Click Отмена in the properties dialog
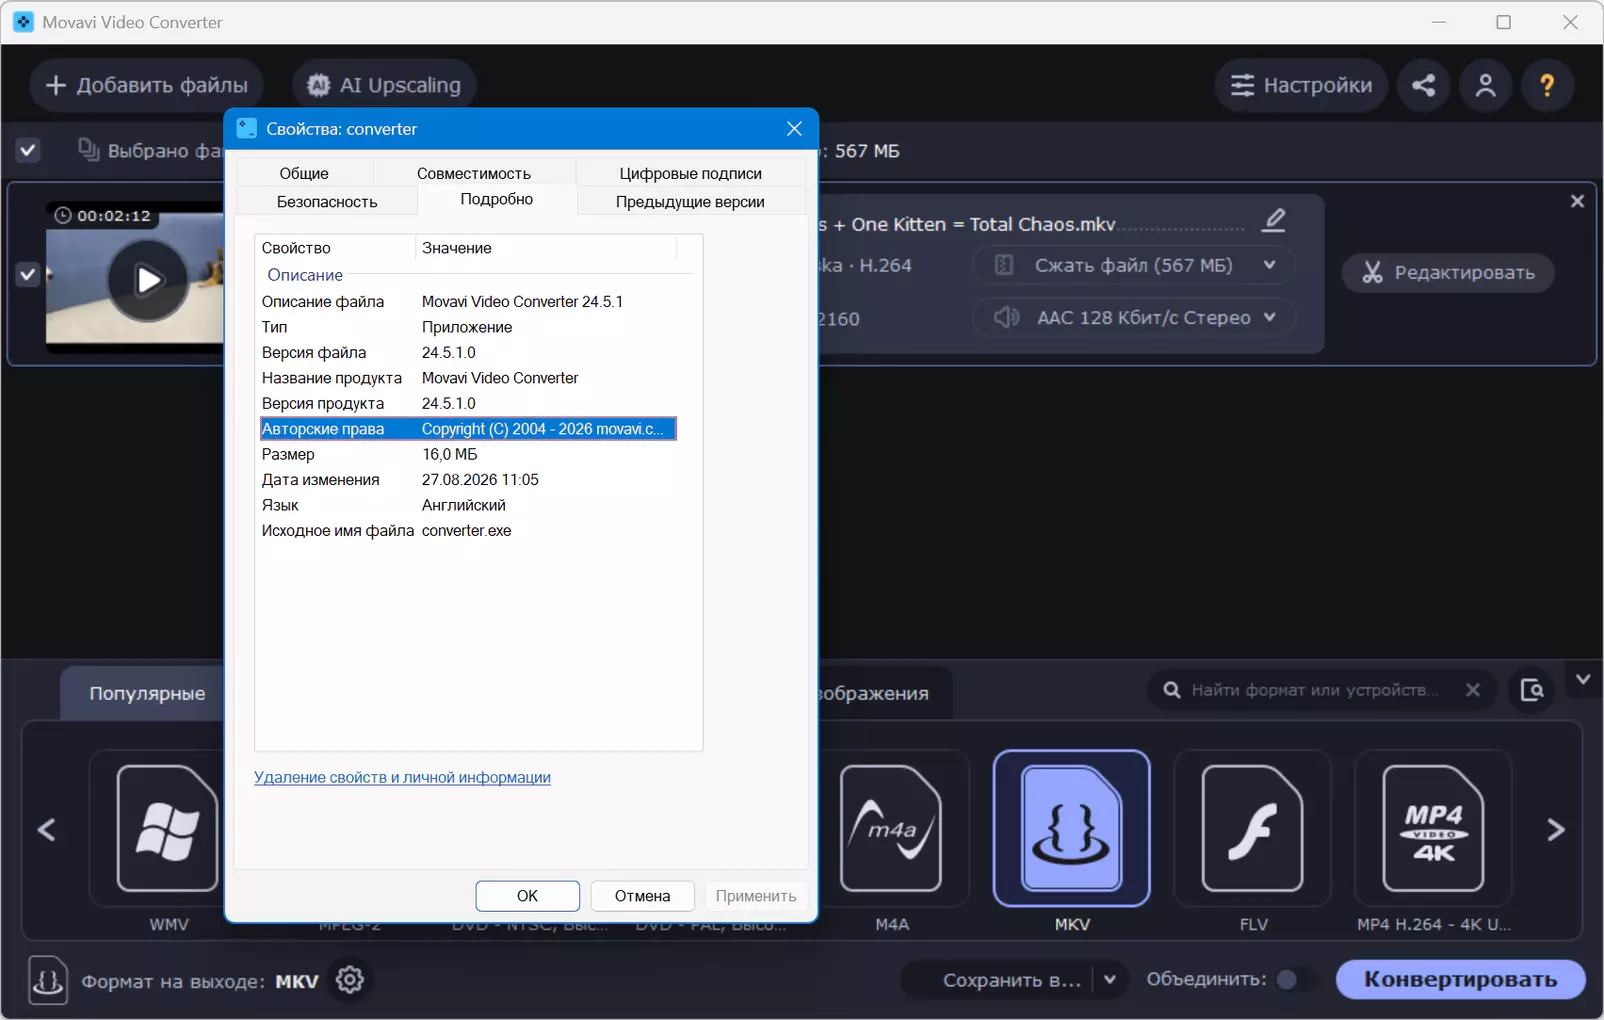The width and height of the screenshot is (1604, 1020). pyautogui.click(x=642, y=896)
